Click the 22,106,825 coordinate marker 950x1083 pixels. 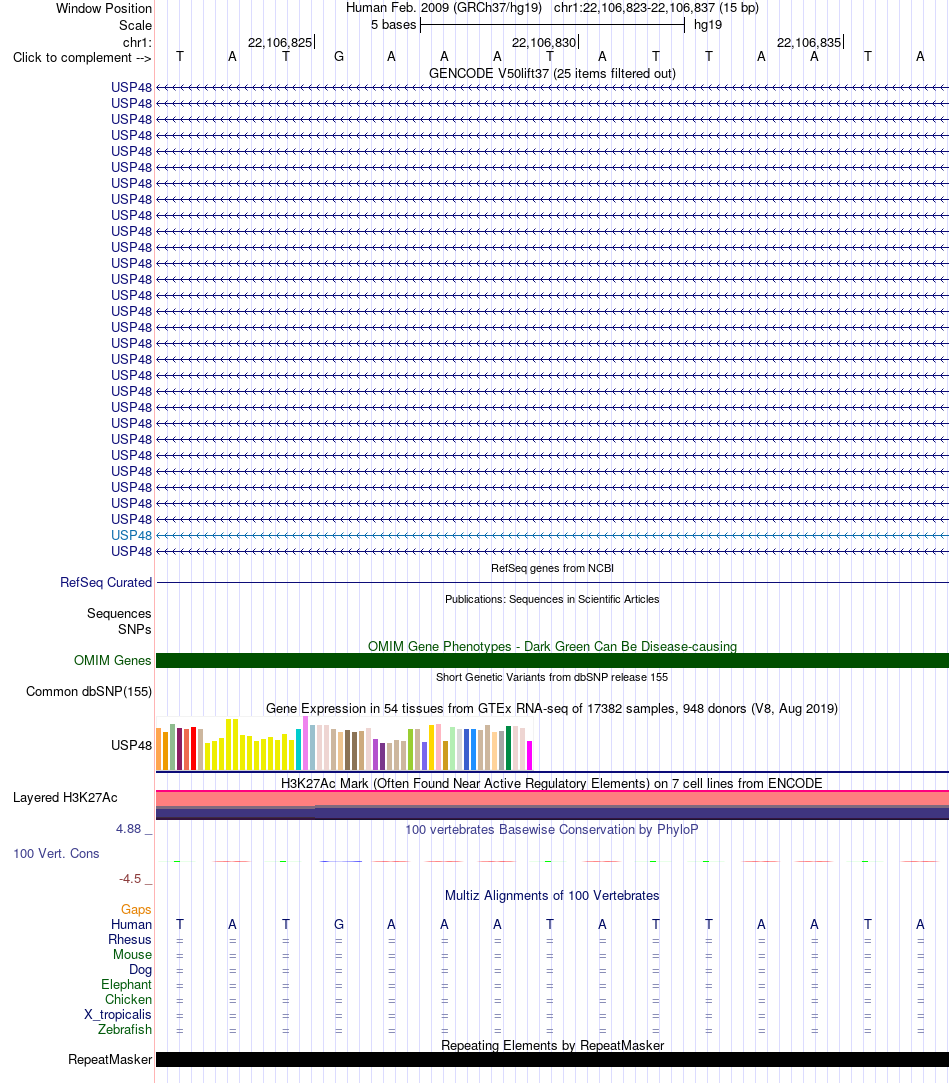coord(281,43)
